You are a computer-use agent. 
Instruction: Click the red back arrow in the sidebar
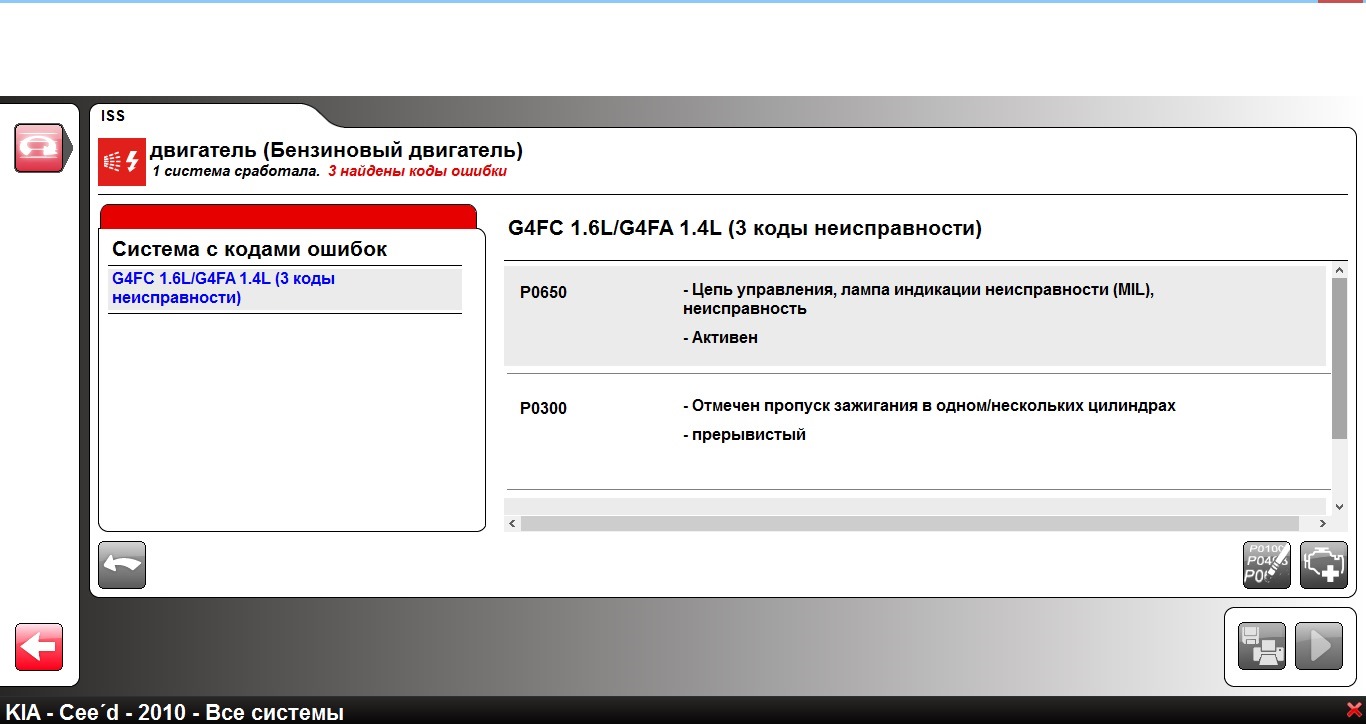tap(39, 647)
